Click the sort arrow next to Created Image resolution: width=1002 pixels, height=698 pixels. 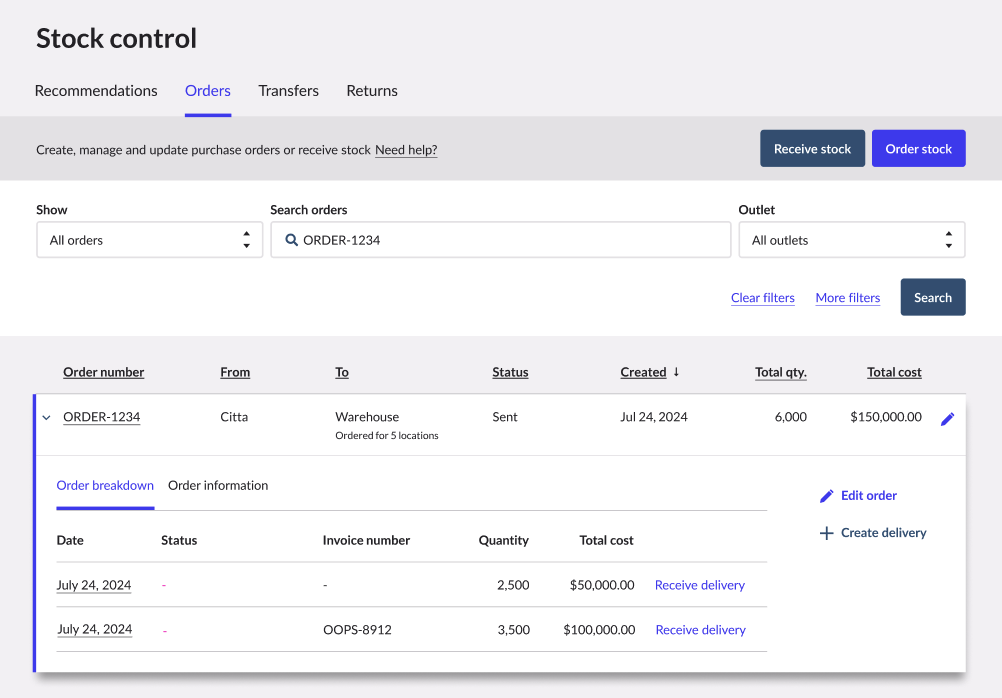(676, 372)
